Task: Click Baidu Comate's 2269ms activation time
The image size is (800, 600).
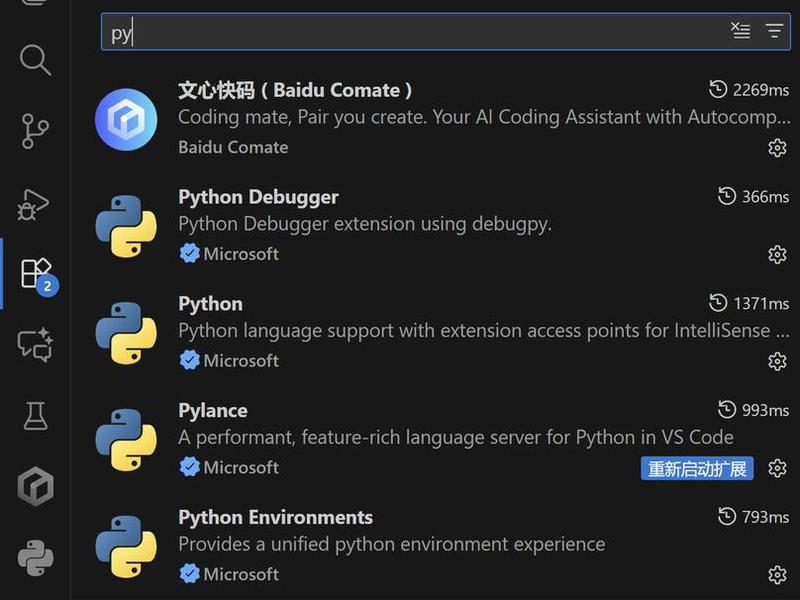Action: click(x=748, y=90)
